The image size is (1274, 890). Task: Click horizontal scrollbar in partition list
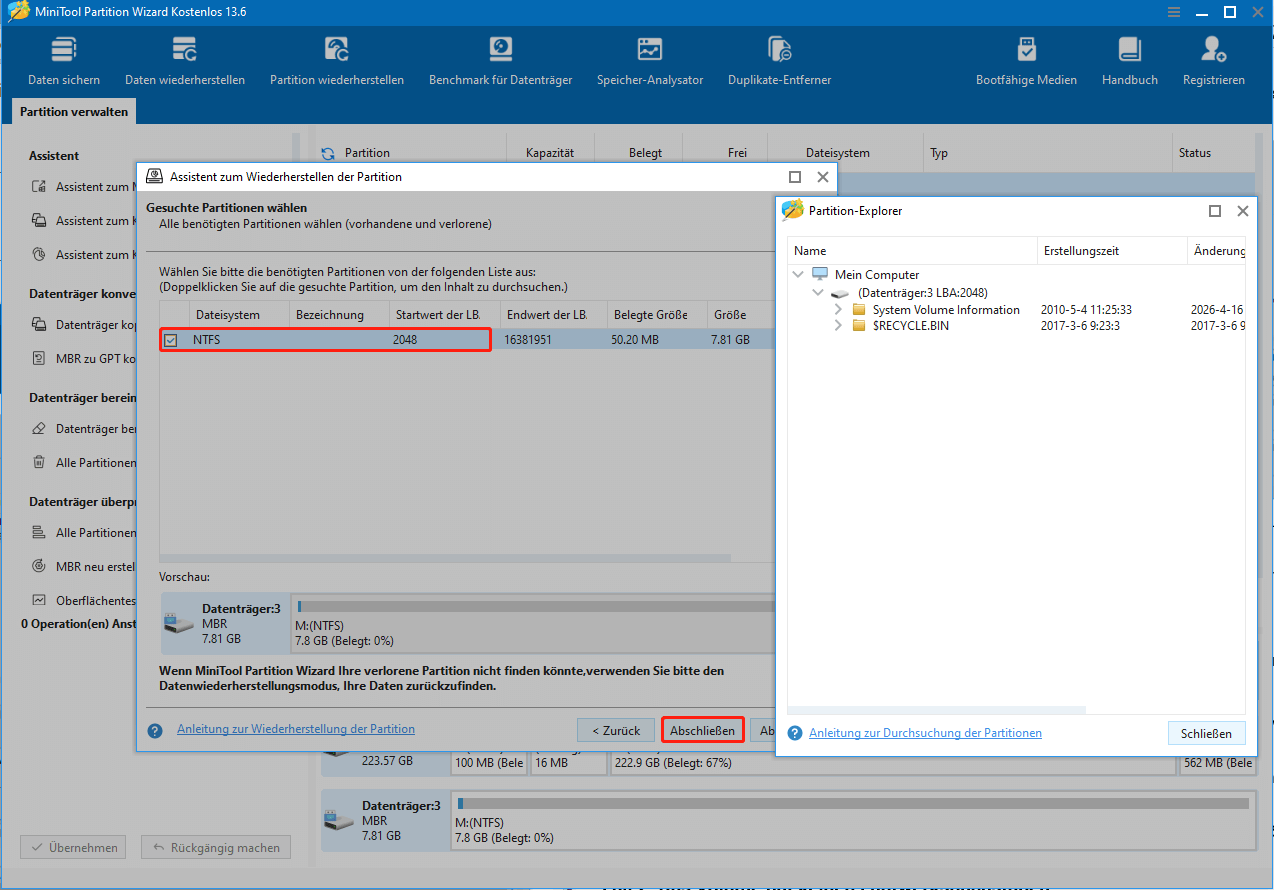[x=445, y=558]
